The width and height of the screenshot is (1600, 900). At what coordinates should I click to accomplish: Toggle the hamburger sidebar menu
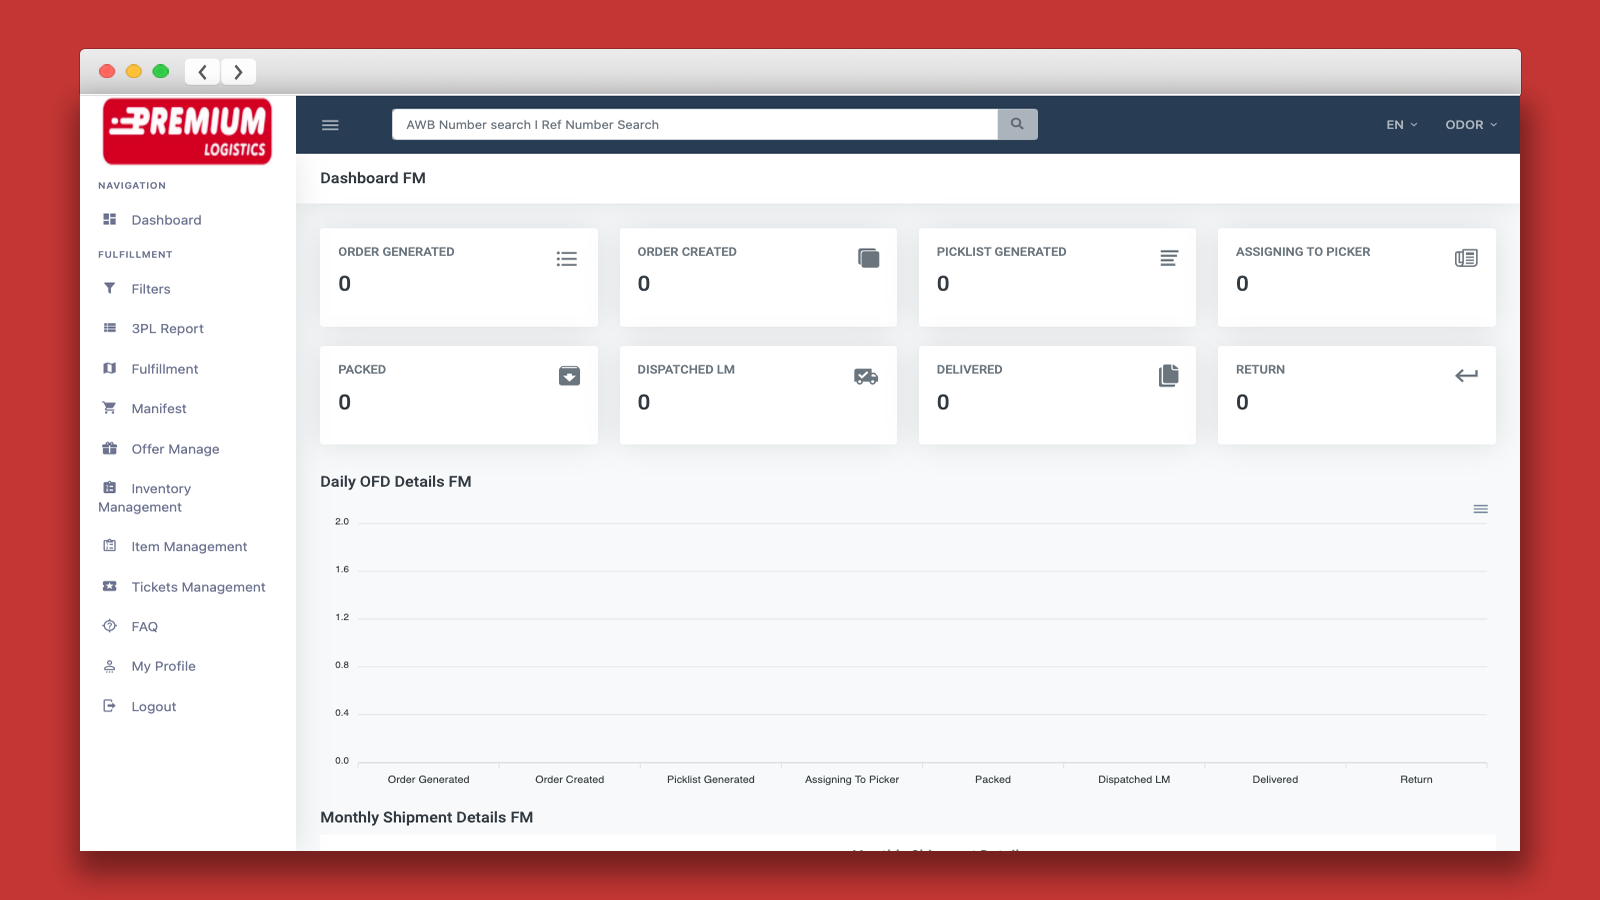330,125
